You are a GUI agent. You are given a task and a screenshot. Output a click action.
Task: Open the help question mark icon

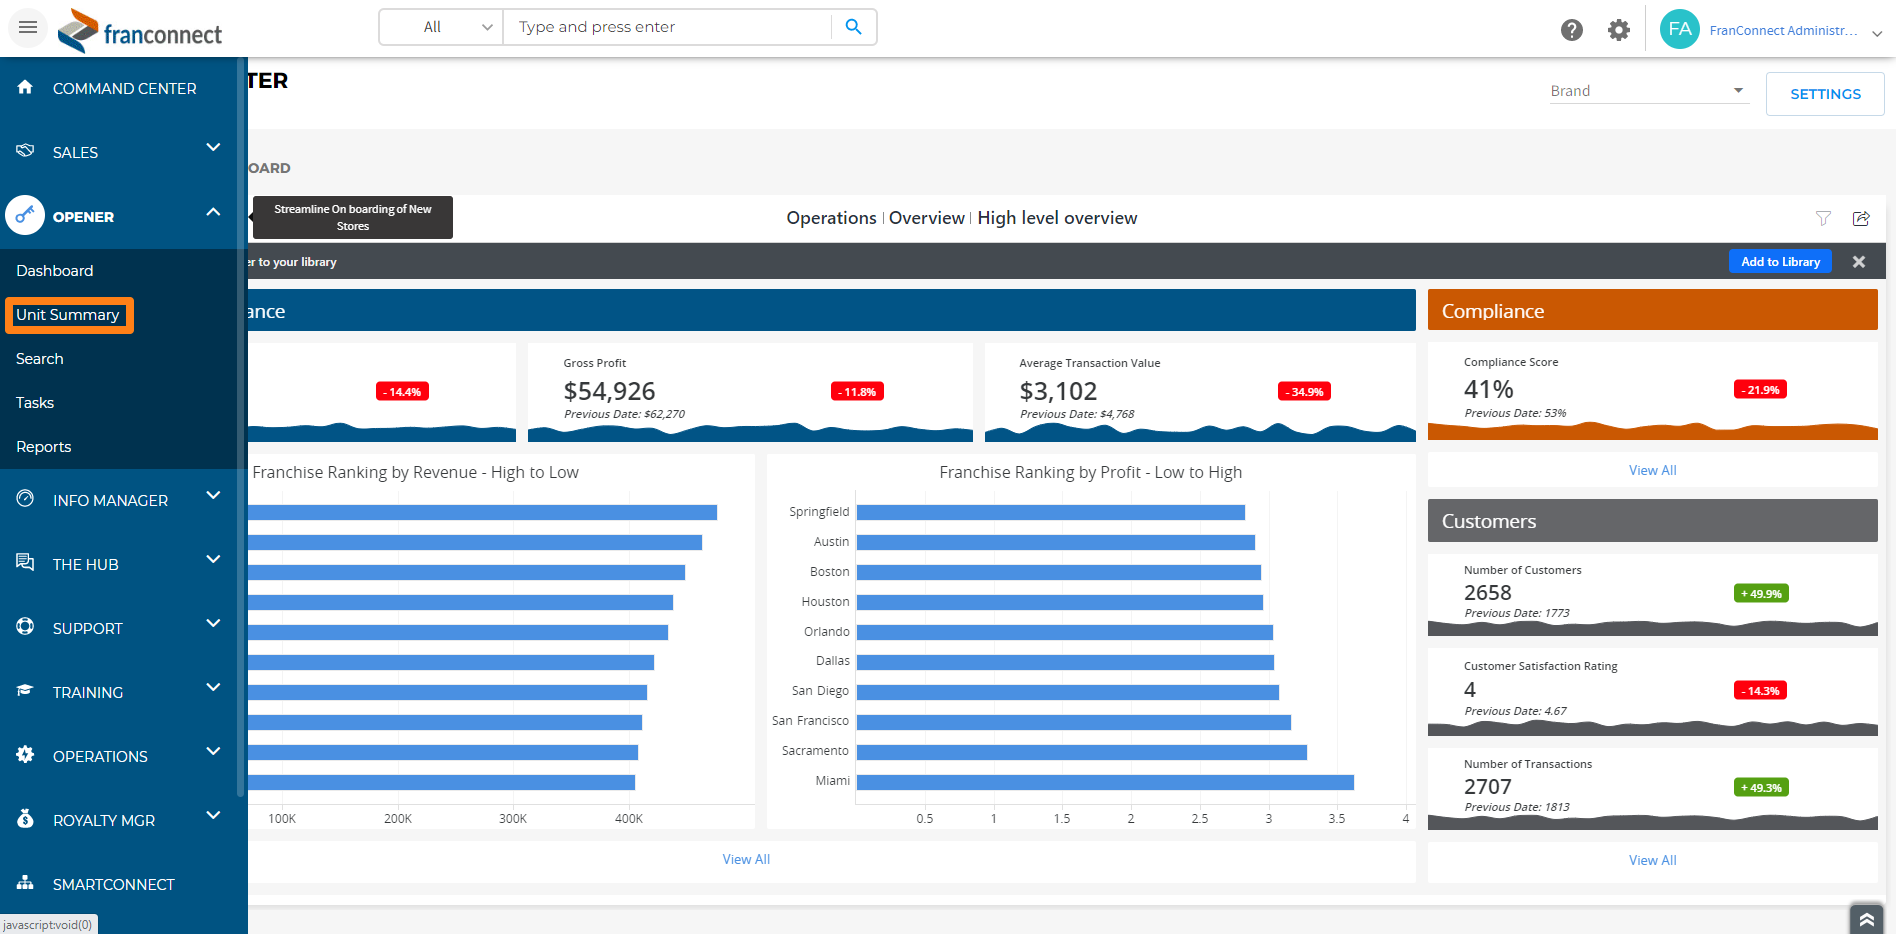[x=1572, y=30]
